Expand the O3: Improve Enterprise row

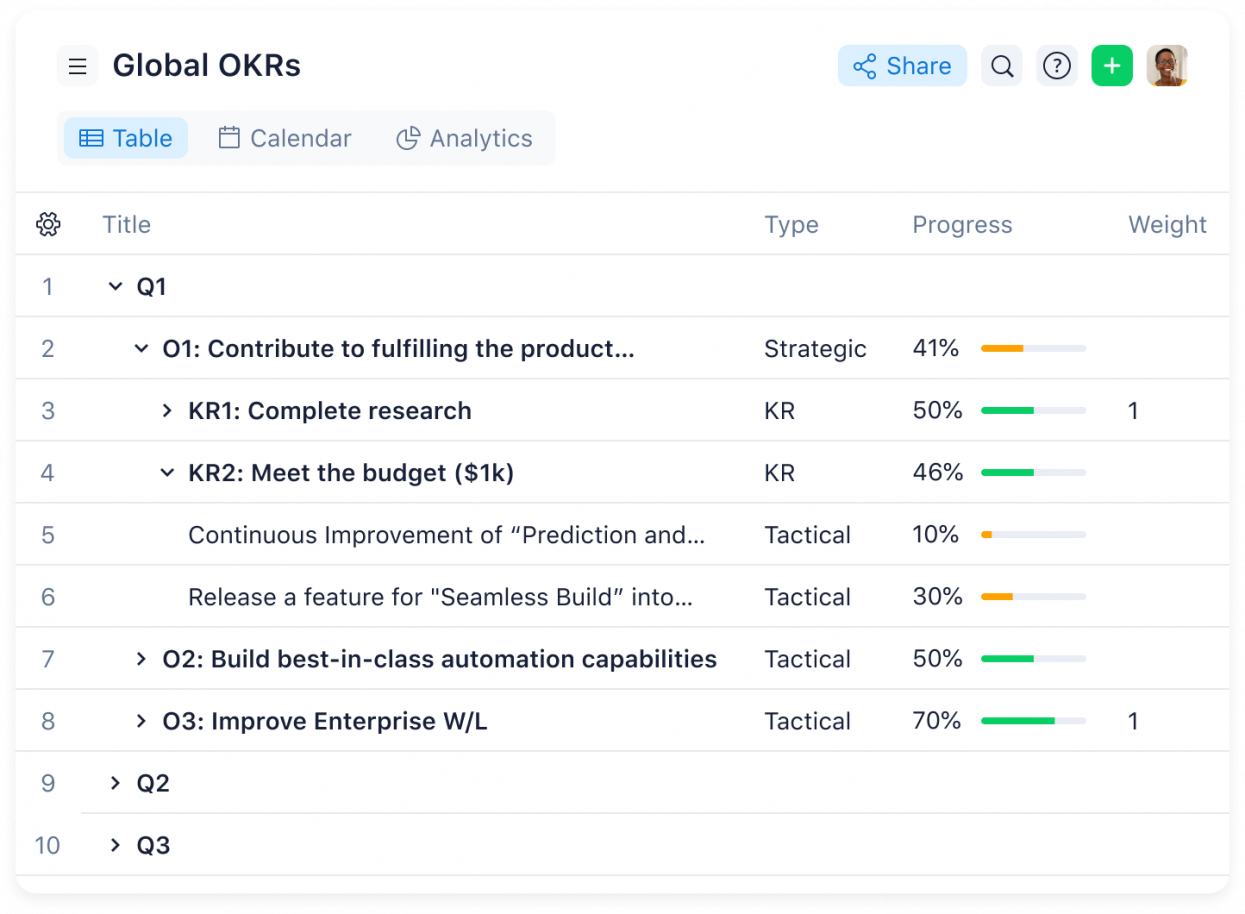coord(141,721)
